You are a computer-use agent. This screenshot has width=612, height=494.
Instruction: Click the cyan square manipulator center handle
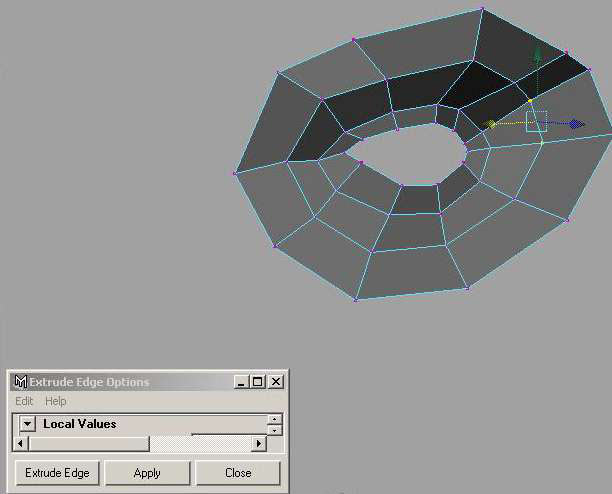point(536,122)
